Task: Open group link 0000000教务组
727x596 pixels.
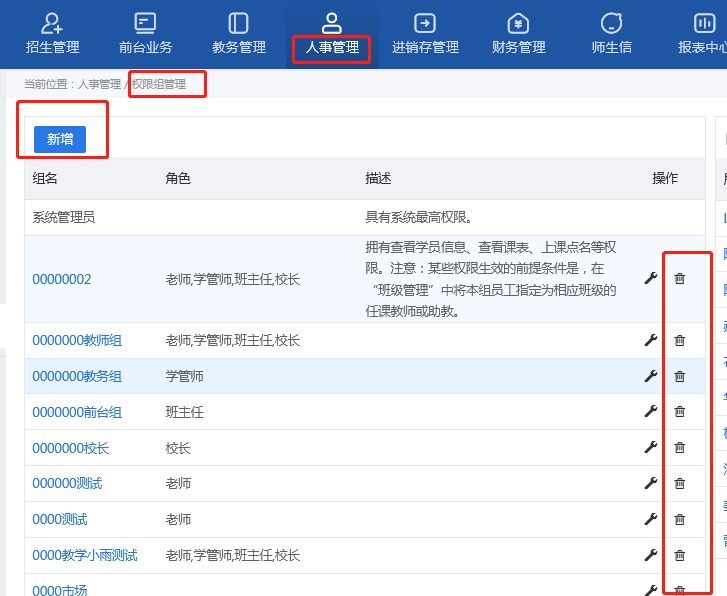Action: tap(77, 376)
